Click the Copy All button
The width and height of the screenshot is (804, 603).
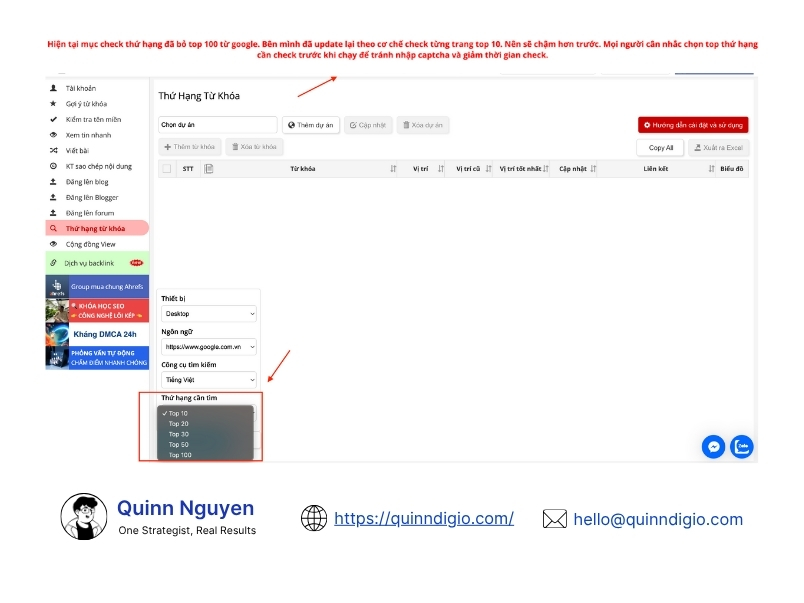[x=660, y=148]
